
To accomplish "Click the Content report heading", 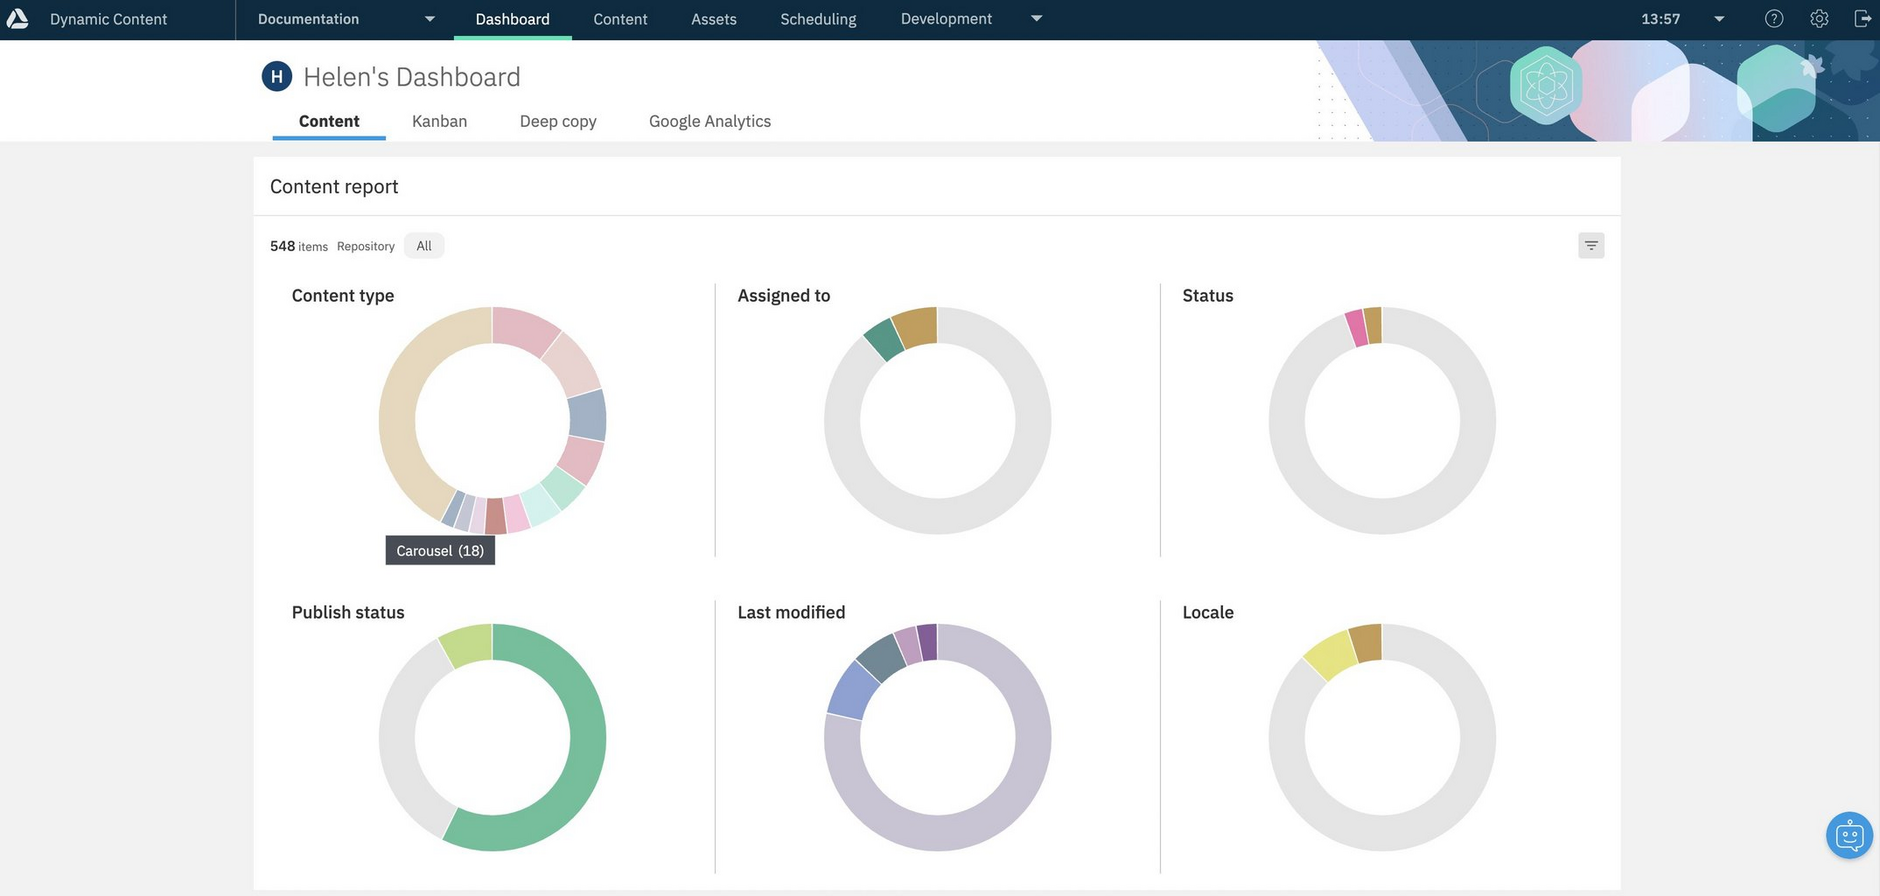I will 334,187.
